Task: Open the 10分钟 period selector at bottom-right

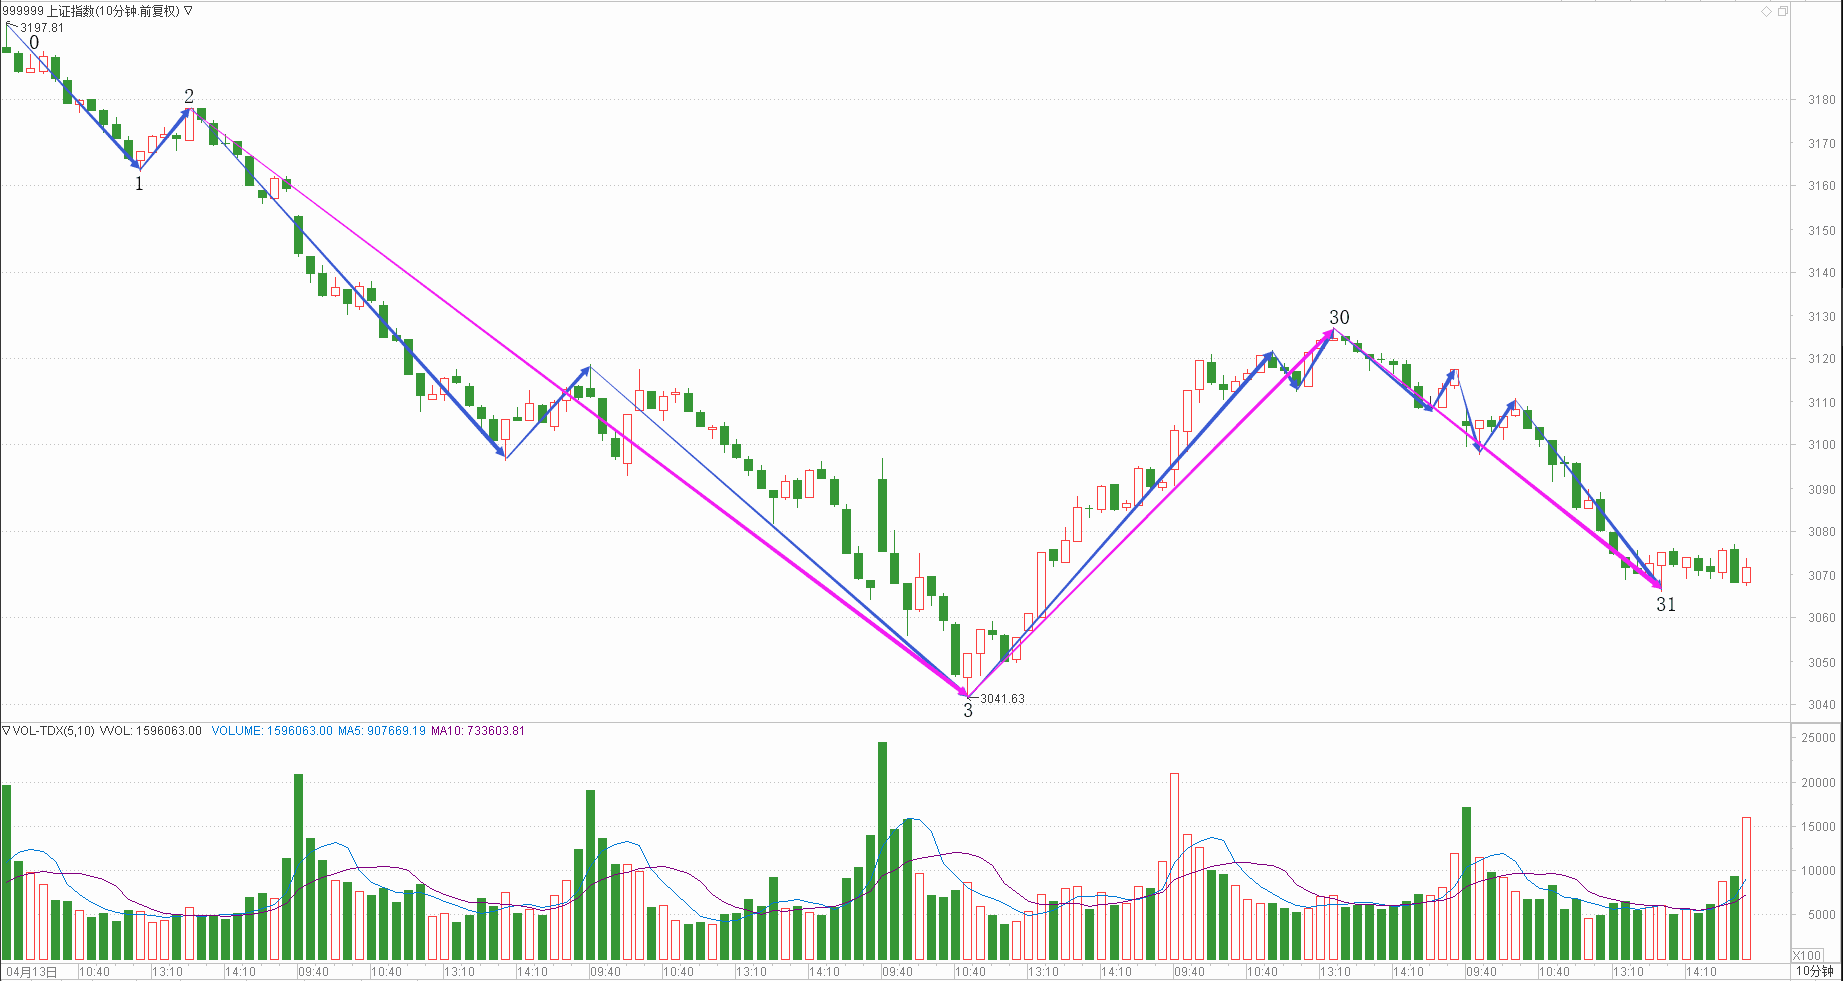Action: point(1814,971)
